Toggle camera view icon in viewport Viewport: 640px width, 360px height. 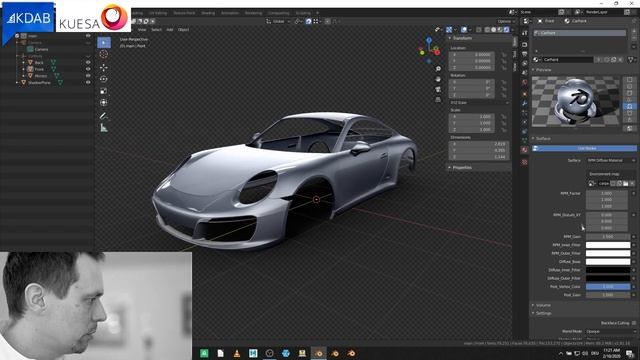coord(438,89)
